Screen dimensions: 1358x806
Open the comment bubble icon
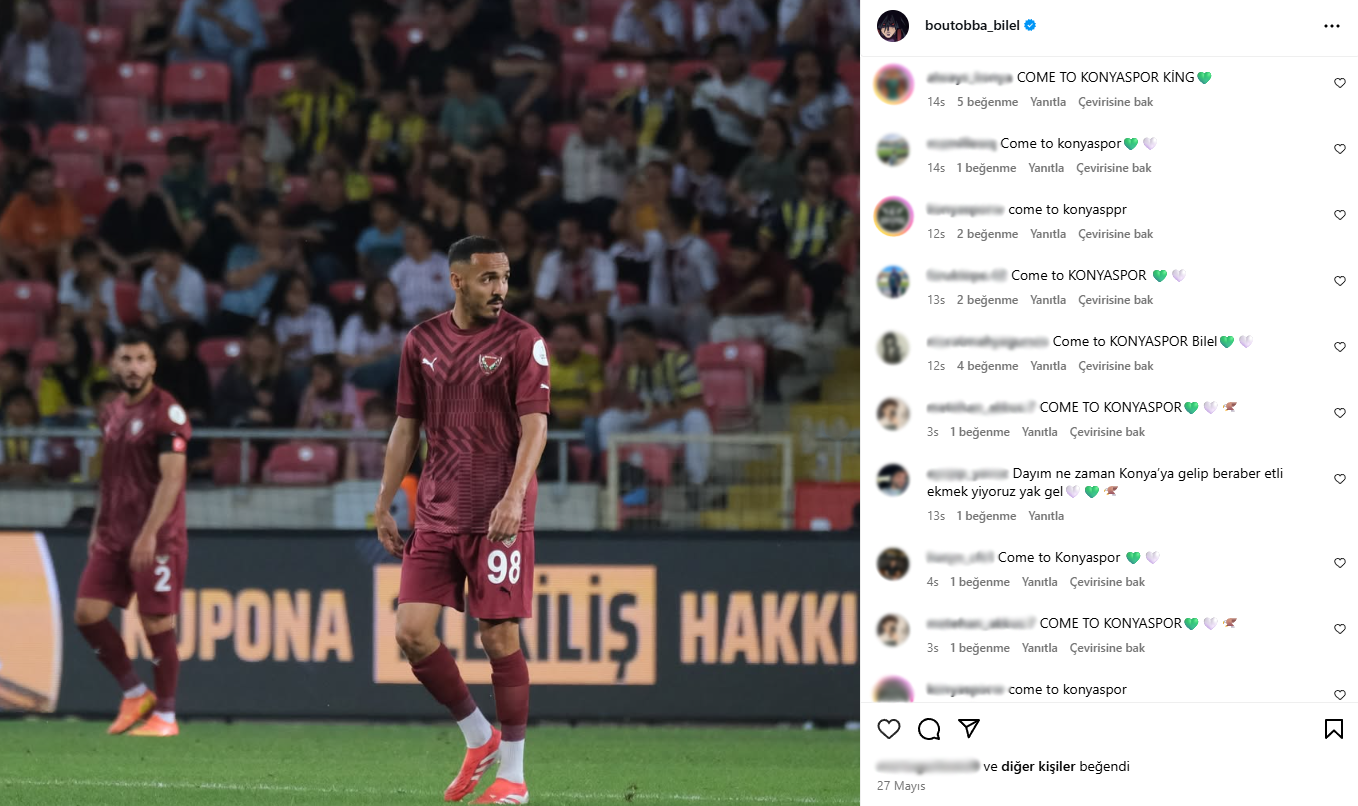[x=929, y=728]
